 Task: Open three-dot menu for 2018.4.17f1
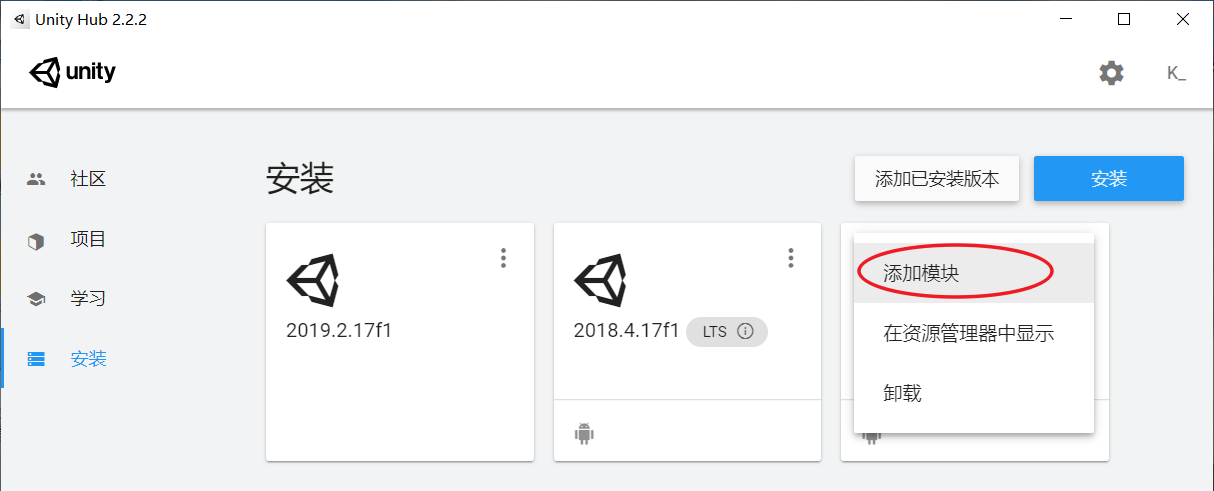pyautogui.click(x=790, y=258)
